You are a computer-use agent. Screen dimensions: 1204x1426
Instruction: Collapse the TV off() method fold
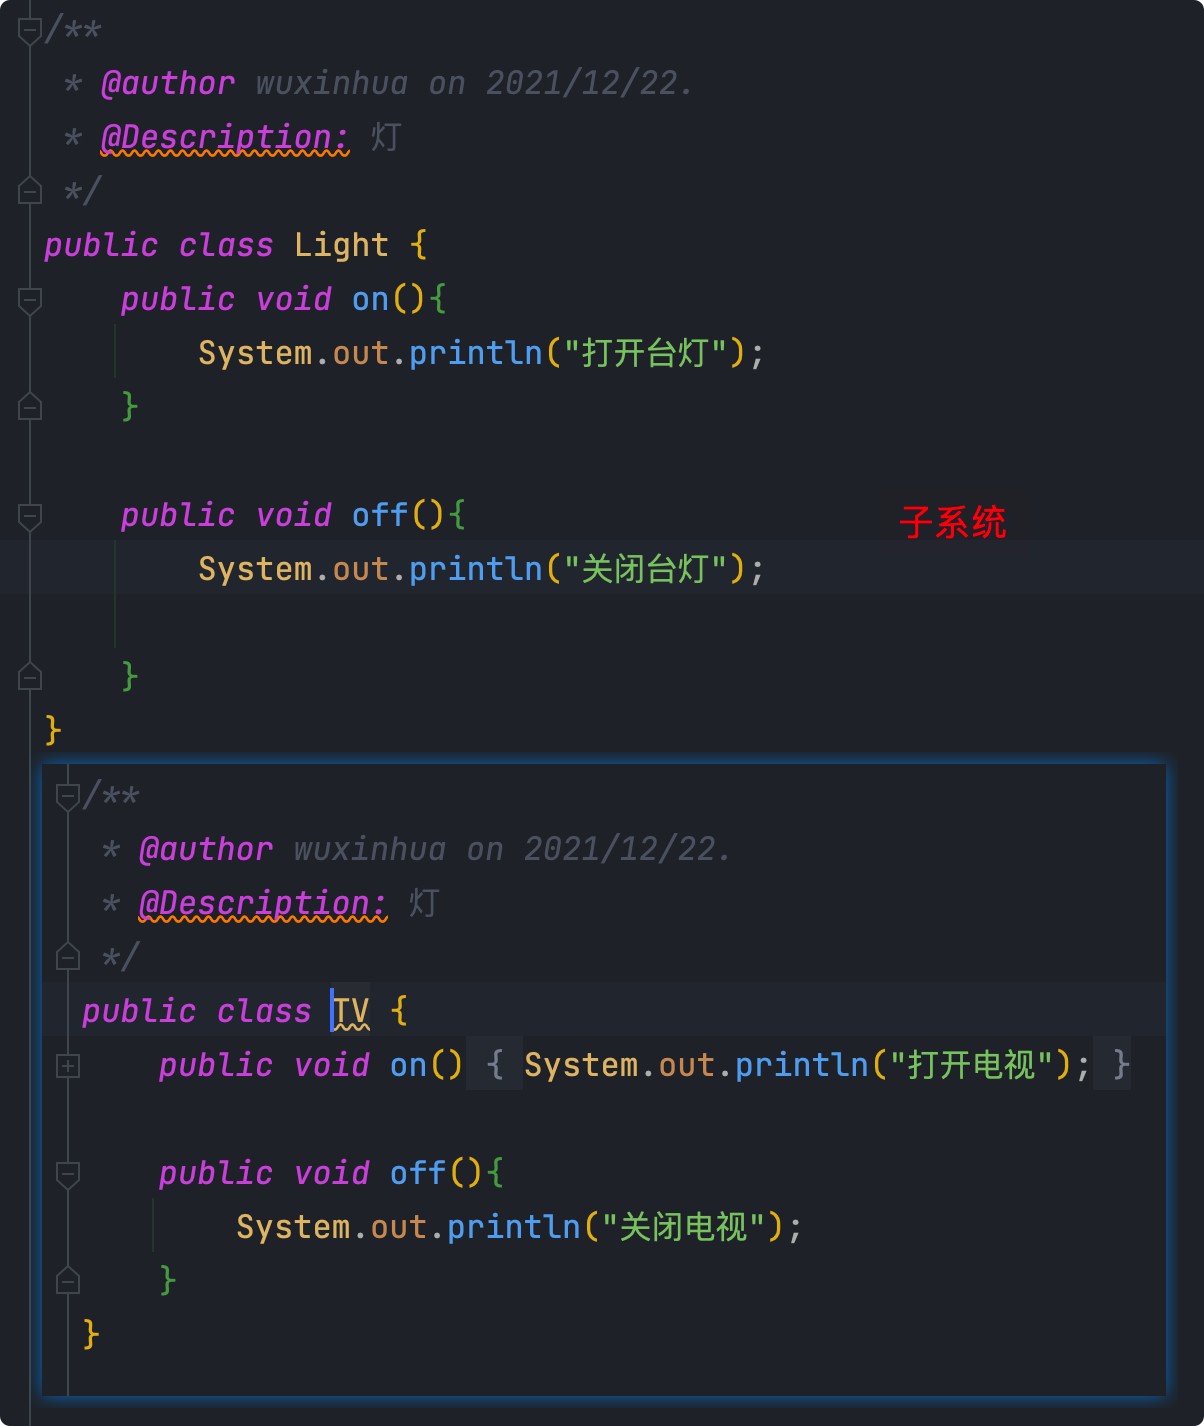pyautogui.click(x=68, y=1173)
